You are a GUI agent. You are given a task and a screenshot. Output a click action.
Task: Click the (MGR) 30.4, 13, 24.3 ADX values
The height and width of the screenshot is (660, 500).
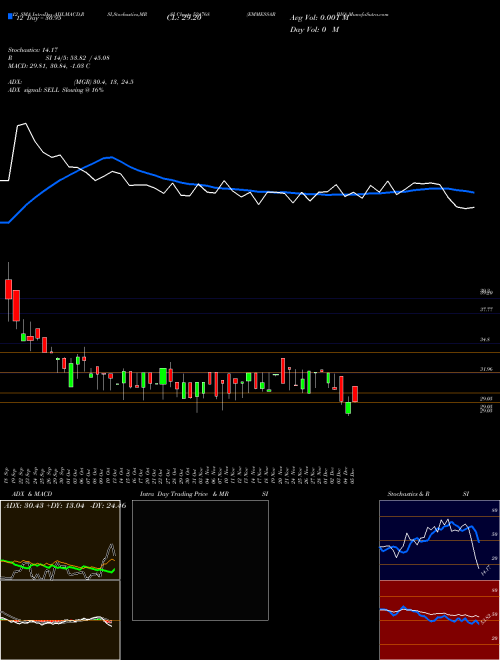[104, 82]
